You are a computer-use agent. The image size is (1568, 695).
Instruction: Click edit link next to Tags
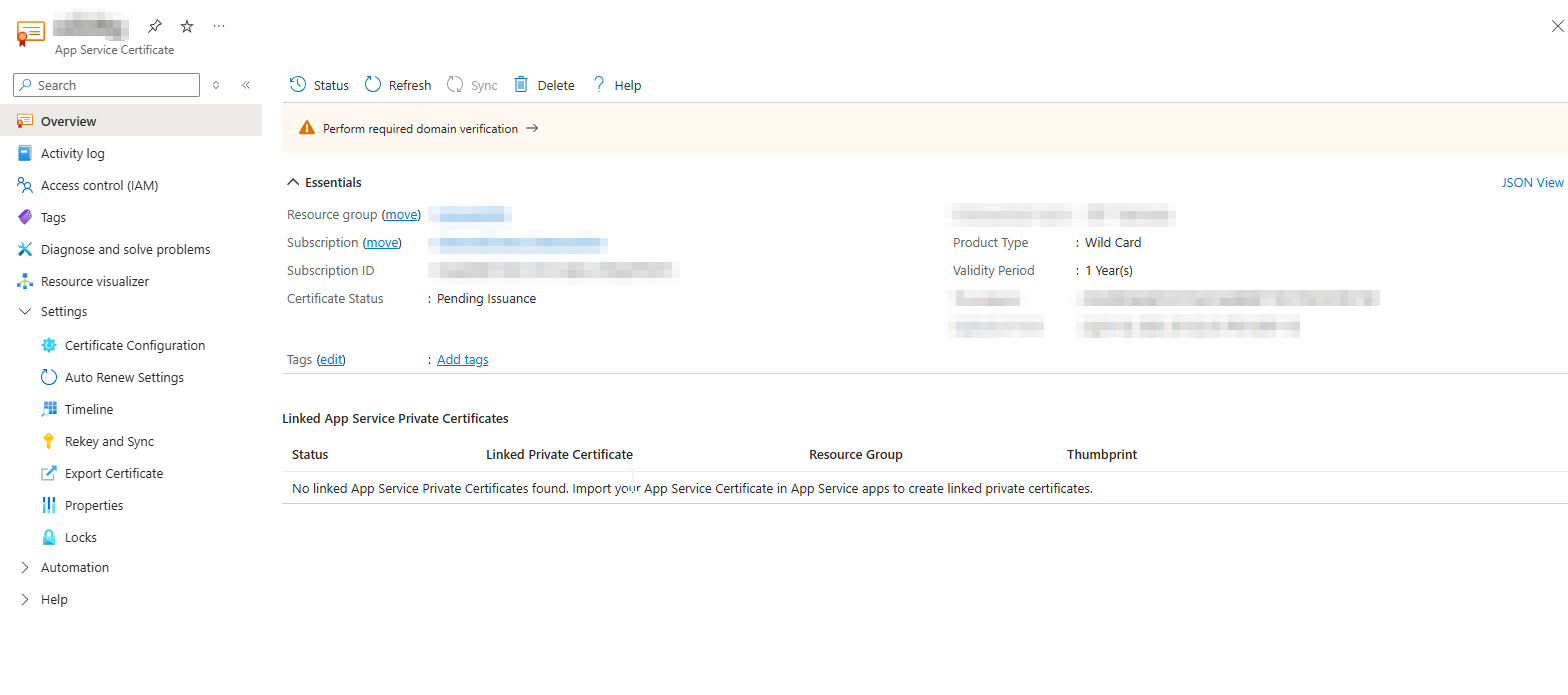pyautogui.click(x=331, y=359)
